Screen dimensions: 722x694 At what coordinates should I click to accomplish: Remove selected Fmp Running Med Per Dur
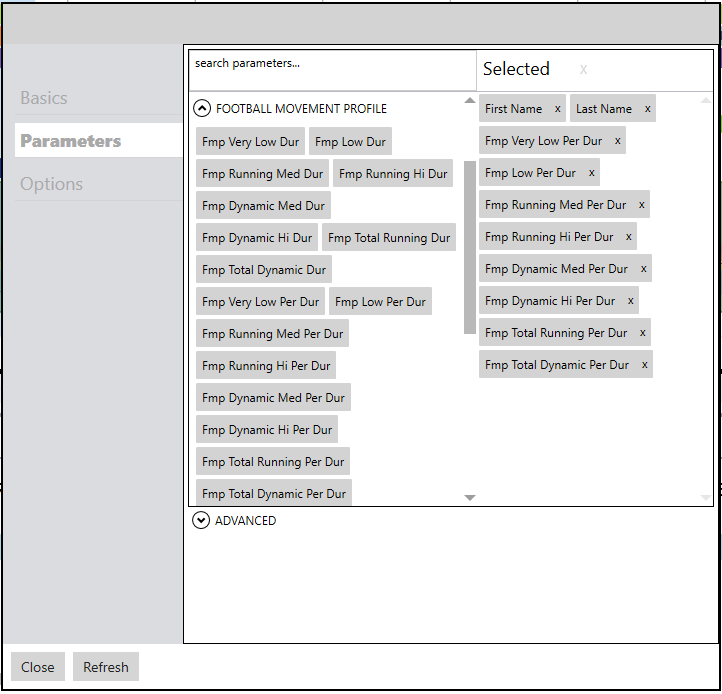641,205
